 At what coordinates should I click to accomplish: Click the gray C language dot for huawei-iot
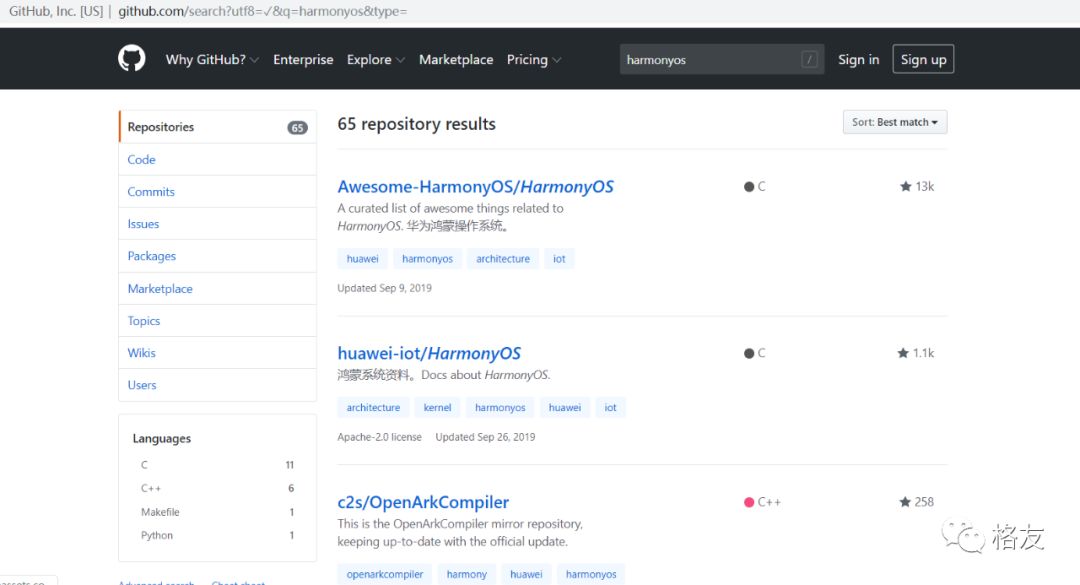[x=749, y=353]
